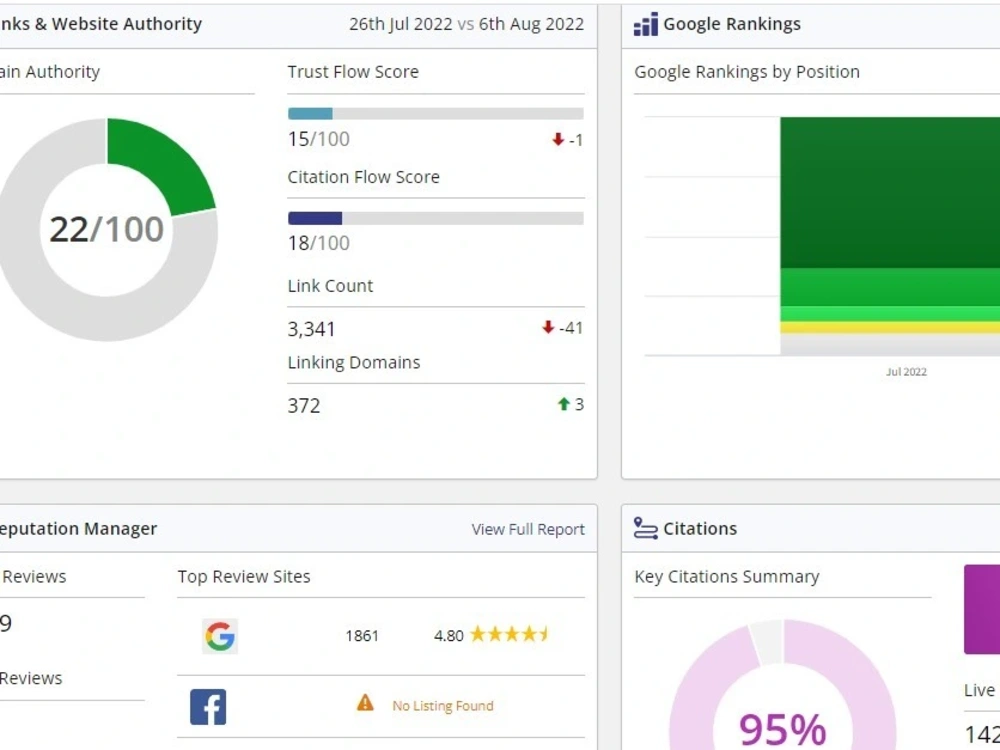This screenshot has width=1000, height=750.
Task: Click the Citations panel title
Action: 700,528
